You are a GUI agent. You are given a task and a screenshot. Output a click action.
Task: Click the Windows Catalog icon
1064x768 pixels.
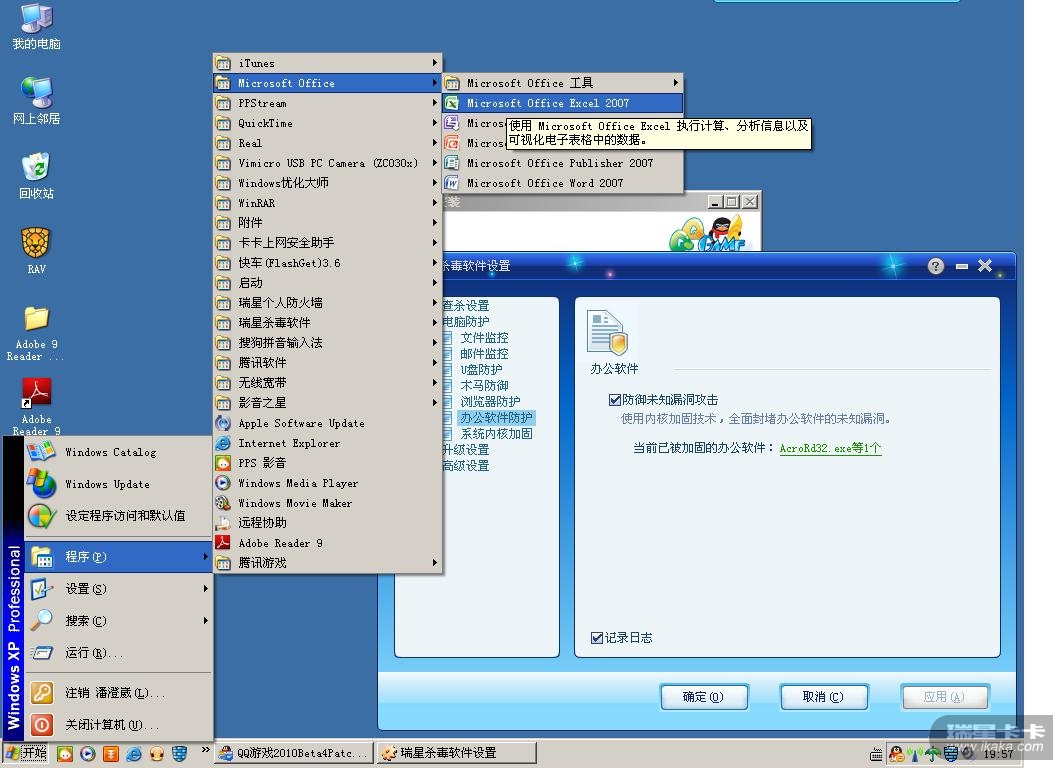(41, 452)
